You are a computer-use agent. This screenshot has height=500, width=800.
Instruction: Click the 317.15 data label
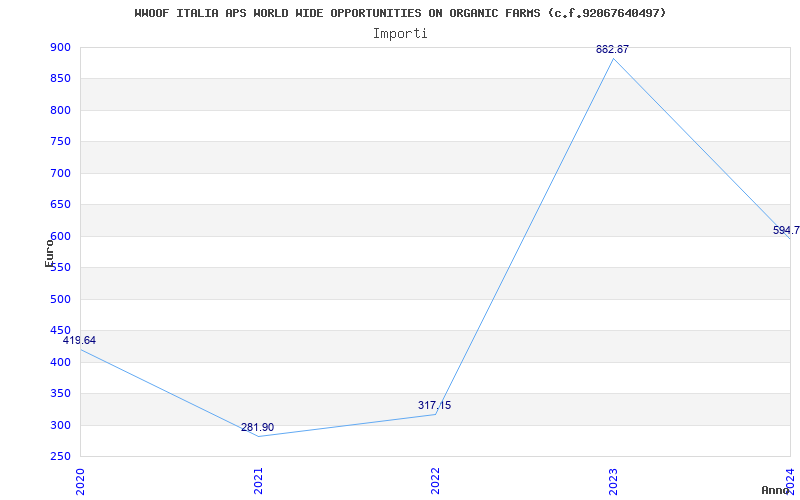click(435, 406)
